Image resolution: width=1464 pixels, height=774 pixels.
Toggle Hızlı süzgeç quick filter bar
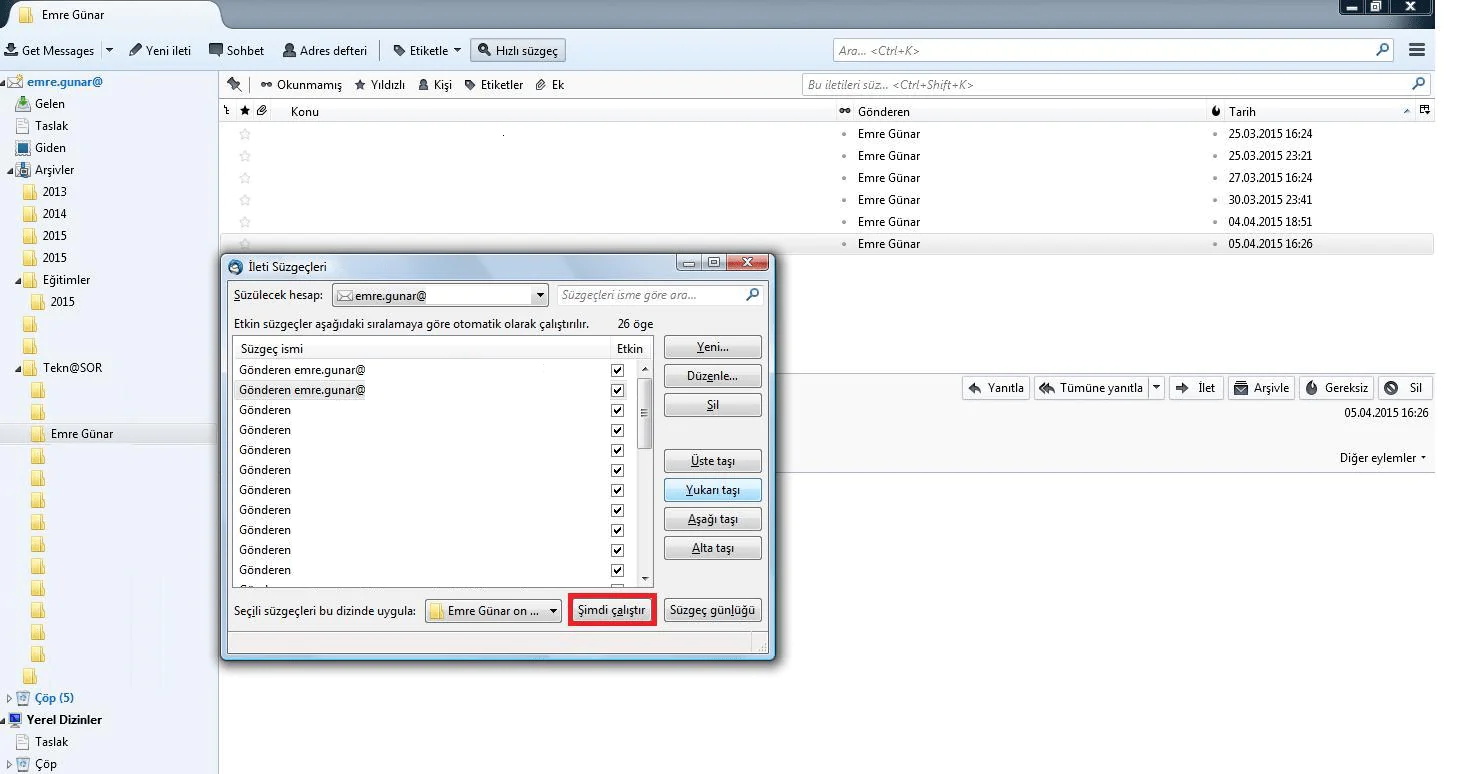(518, 50)
